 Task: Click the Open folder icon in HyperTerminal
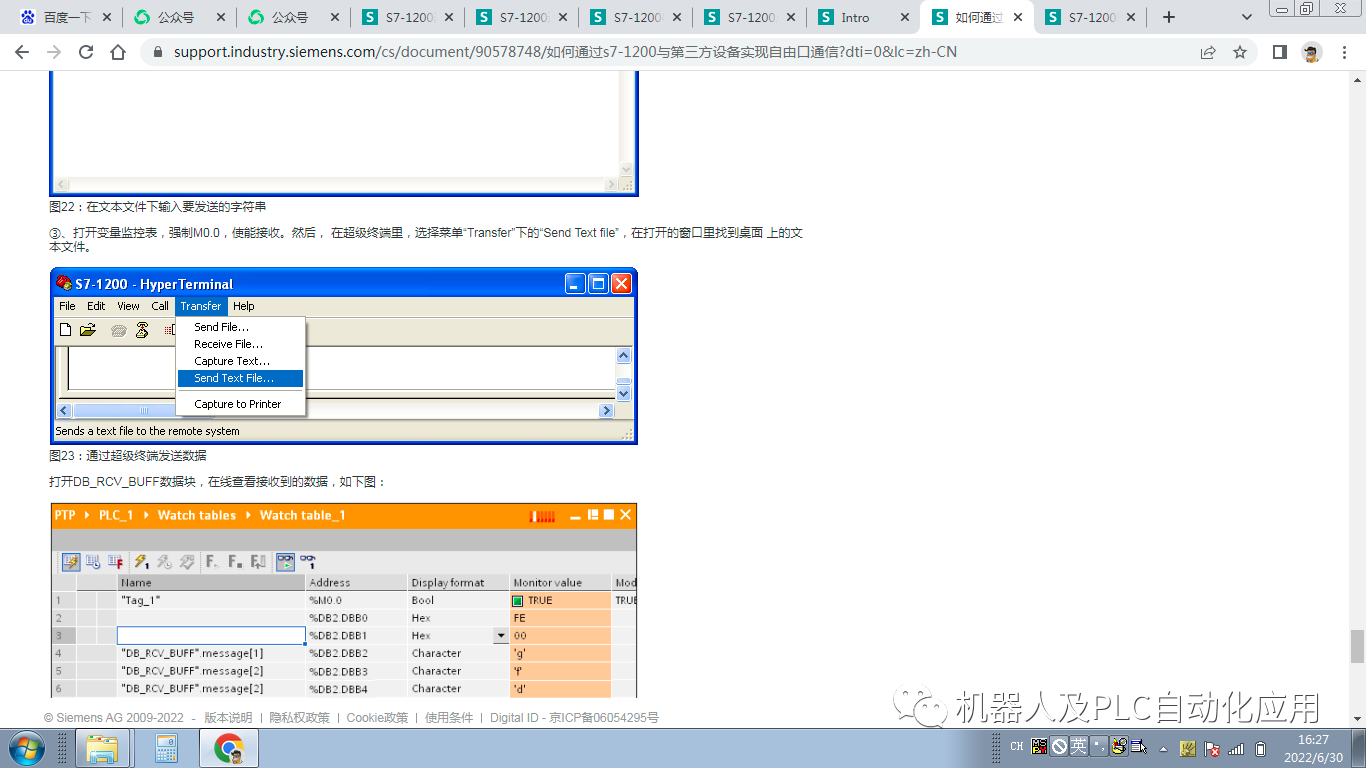pyautogui.click(x=88, y=330)
